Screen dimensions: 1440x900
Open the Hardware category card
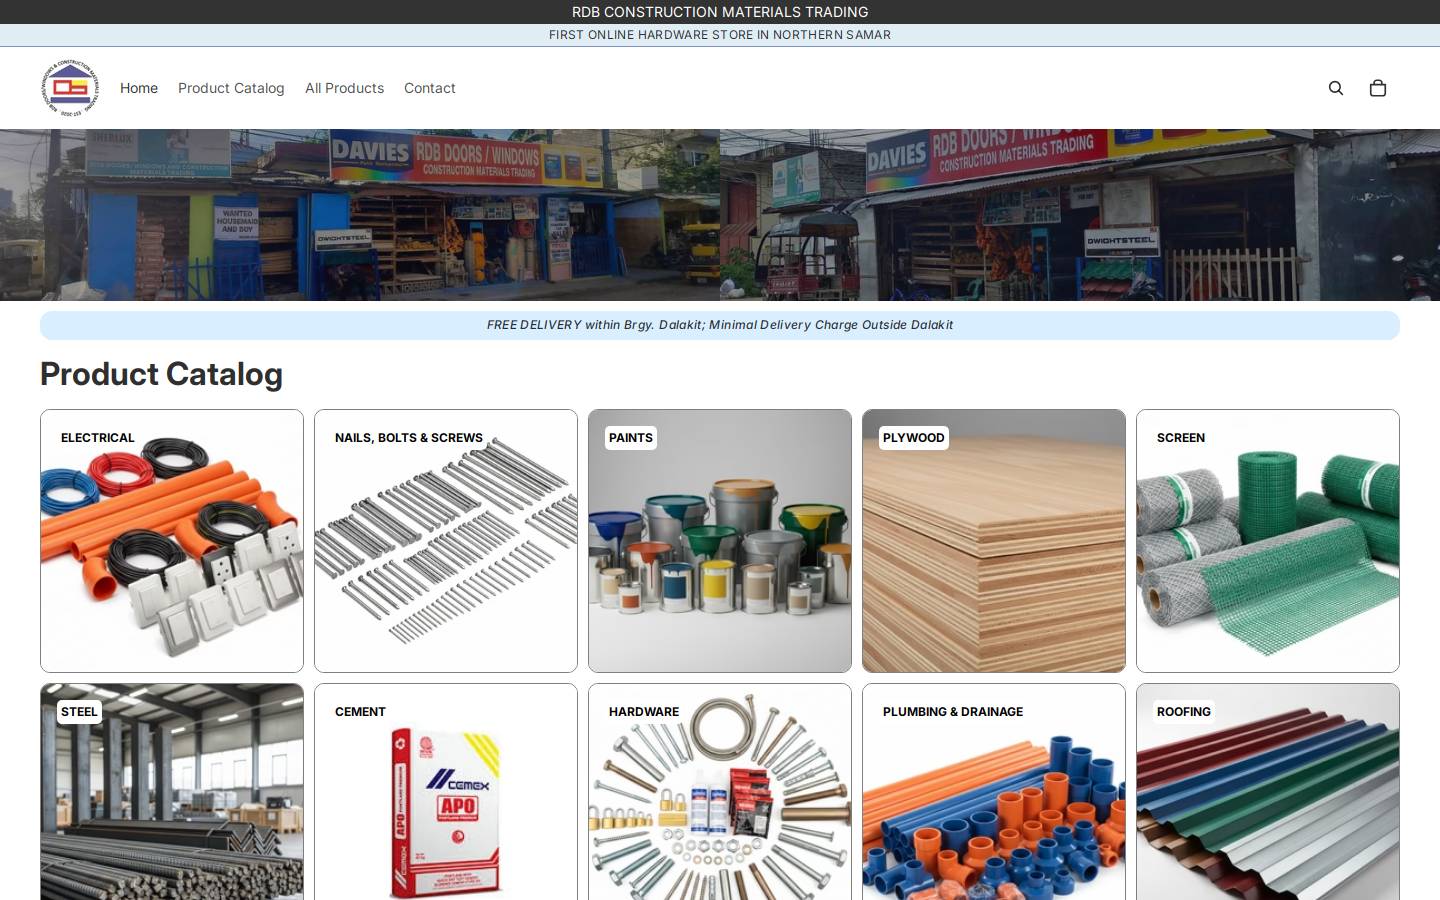[720, 792]
